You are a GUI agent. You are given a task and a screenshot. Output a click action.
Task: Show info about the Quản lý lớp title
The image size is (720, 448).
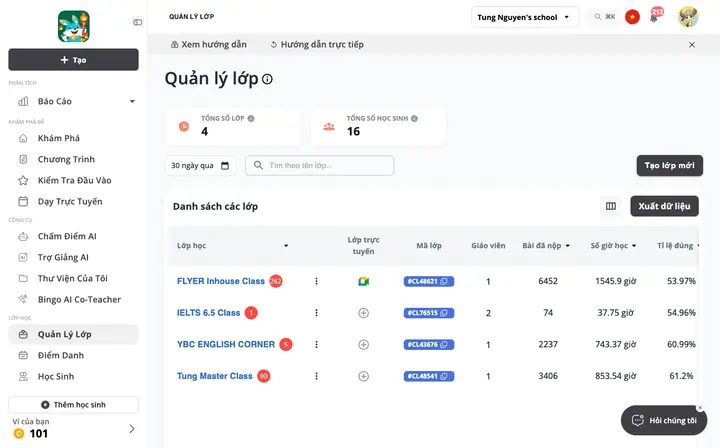tap(267, 79)
